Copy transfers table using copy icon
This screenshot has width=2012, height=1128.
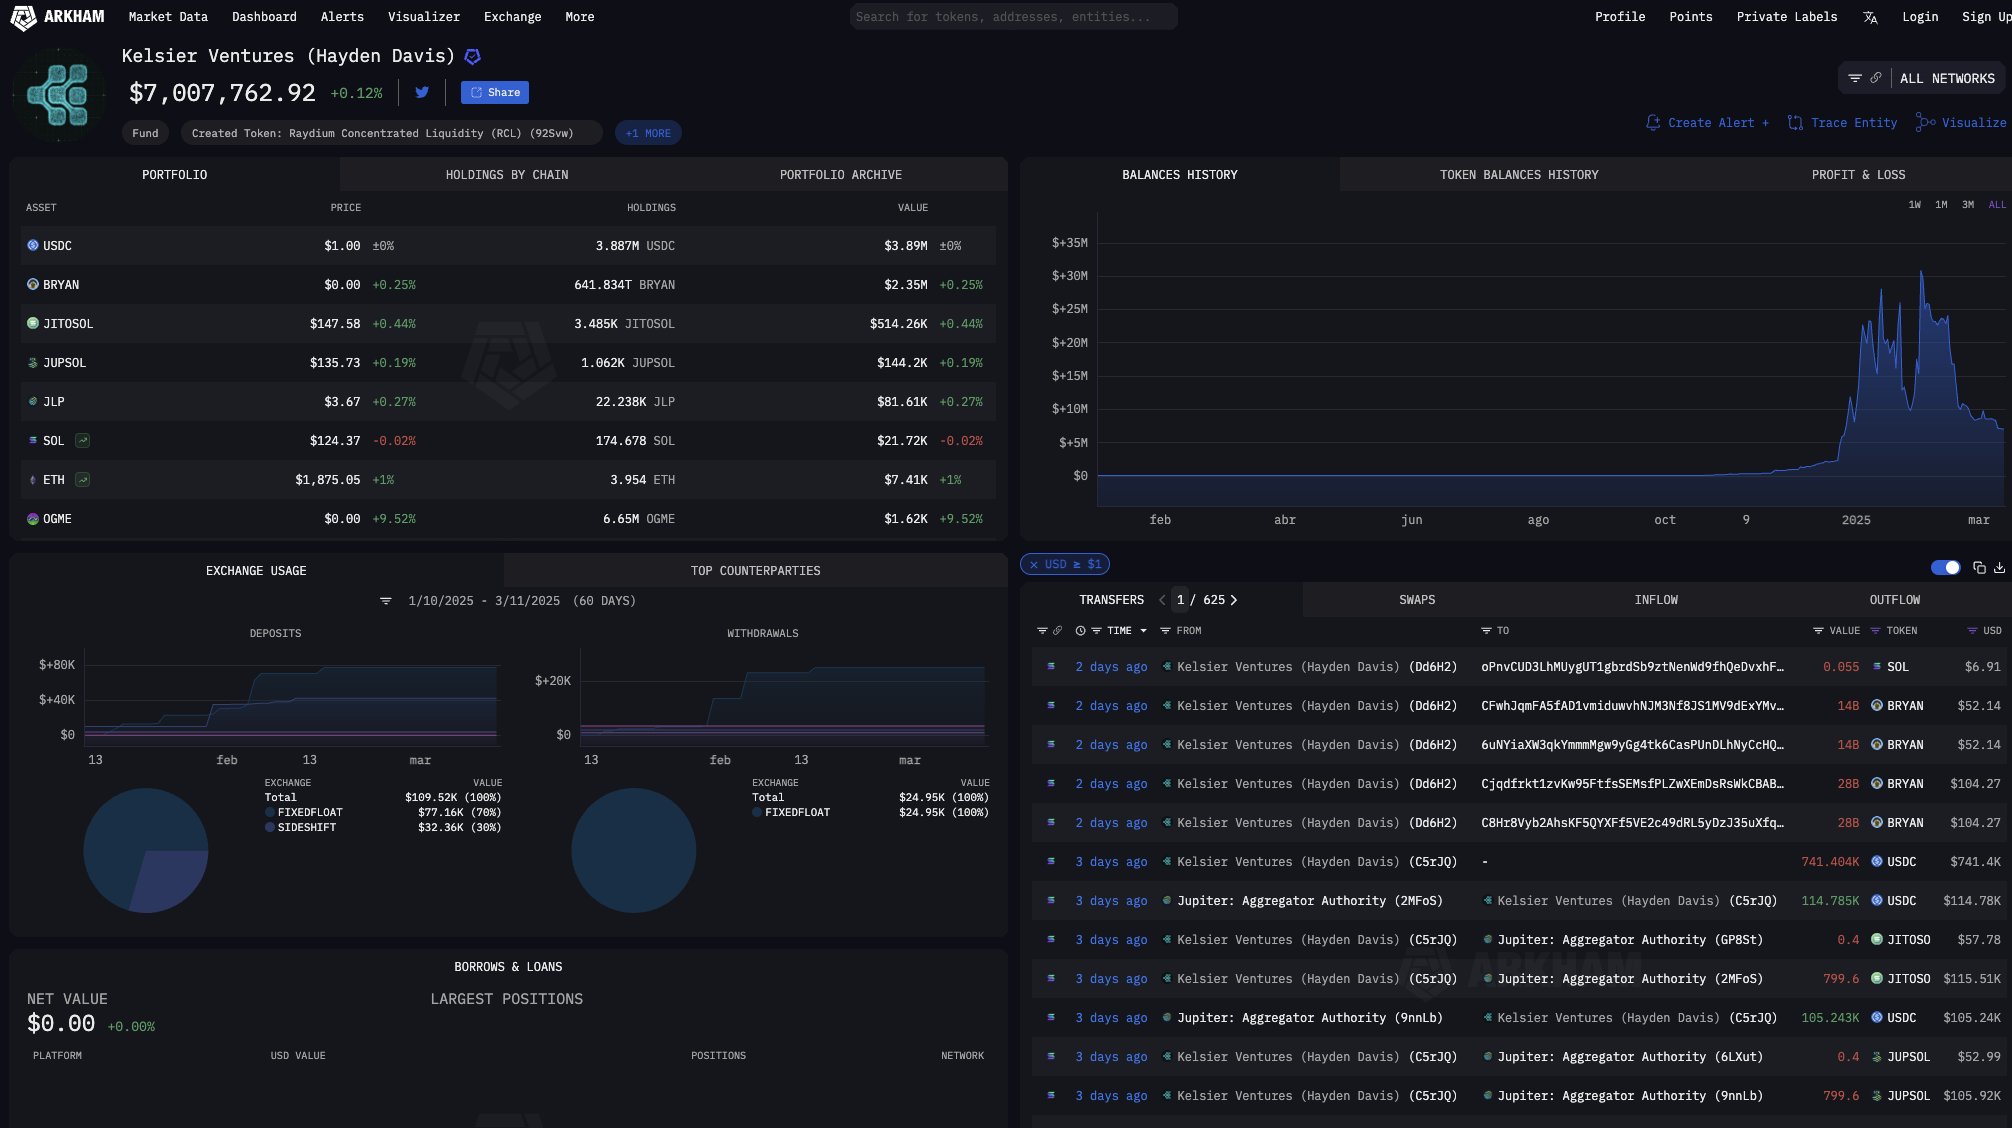[x=1979, y=568]
